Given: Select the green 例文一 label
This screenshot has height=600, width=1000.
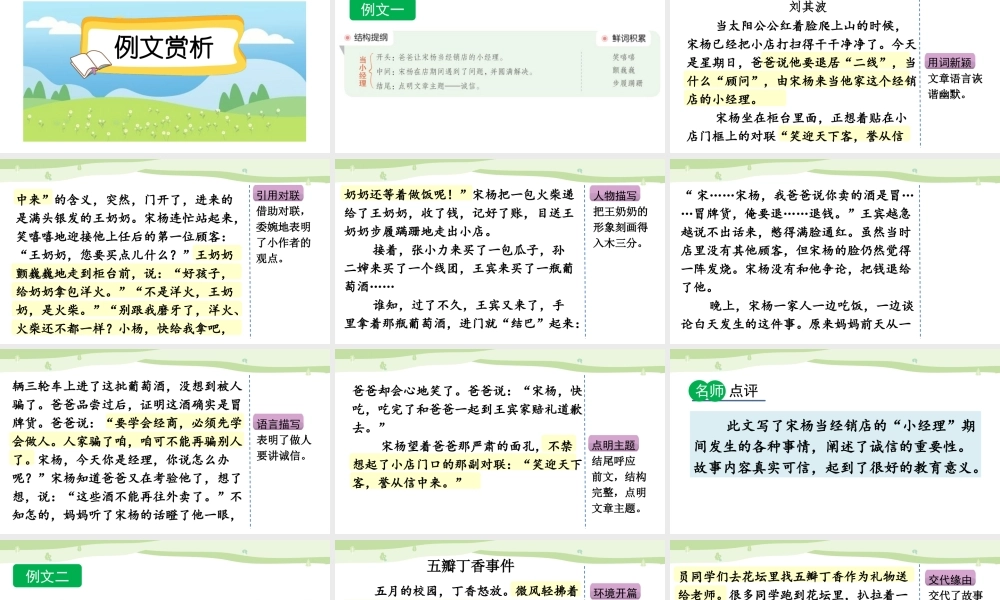Looking at the screenshot, I should pos(382,10).
